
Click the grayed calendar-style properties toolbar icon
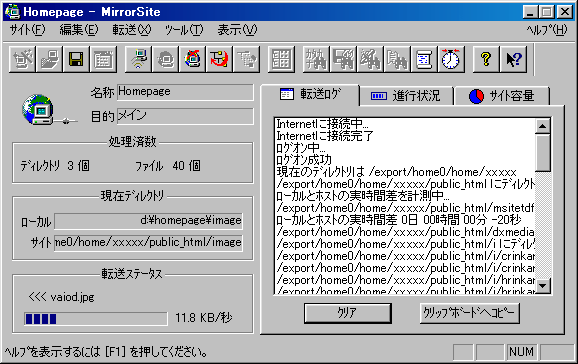(104, 59)
